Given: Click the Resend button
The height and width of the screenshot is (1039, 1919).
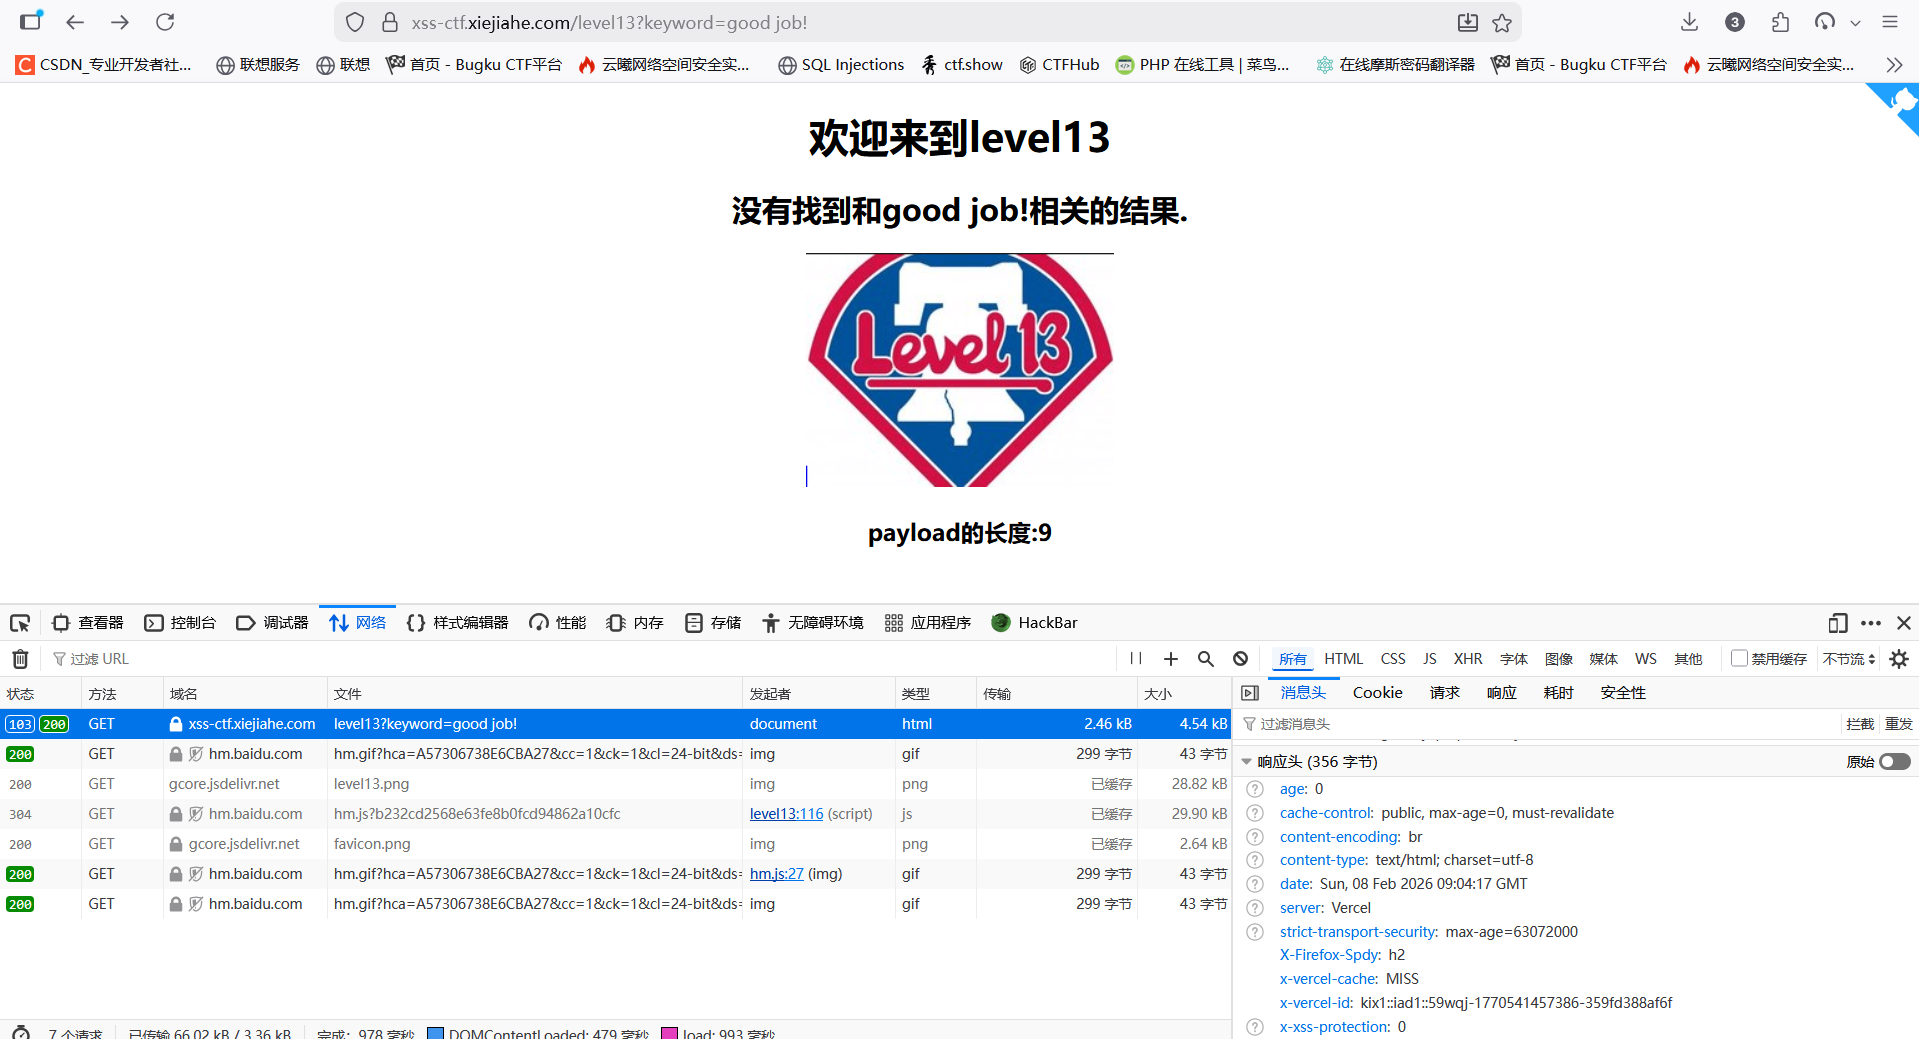Looking at the screenshot, I should pos(1898,724).
